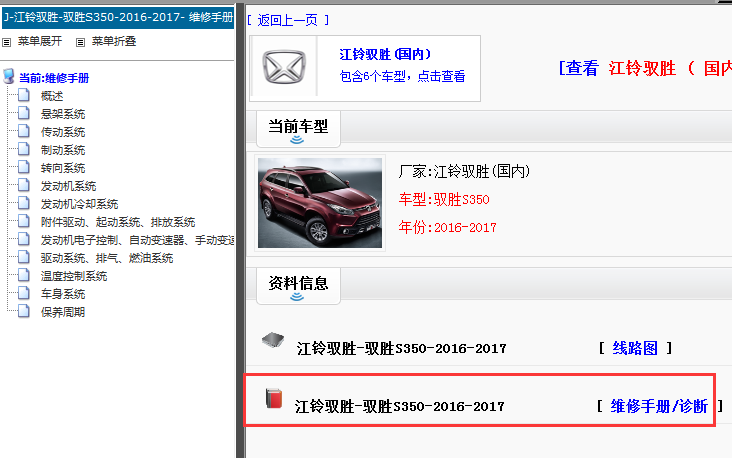The height and width of the screenshot is (458, 732).
Task: Open the 江铃驭胜 (国内) brand link
Action: [x=385, y=55]
